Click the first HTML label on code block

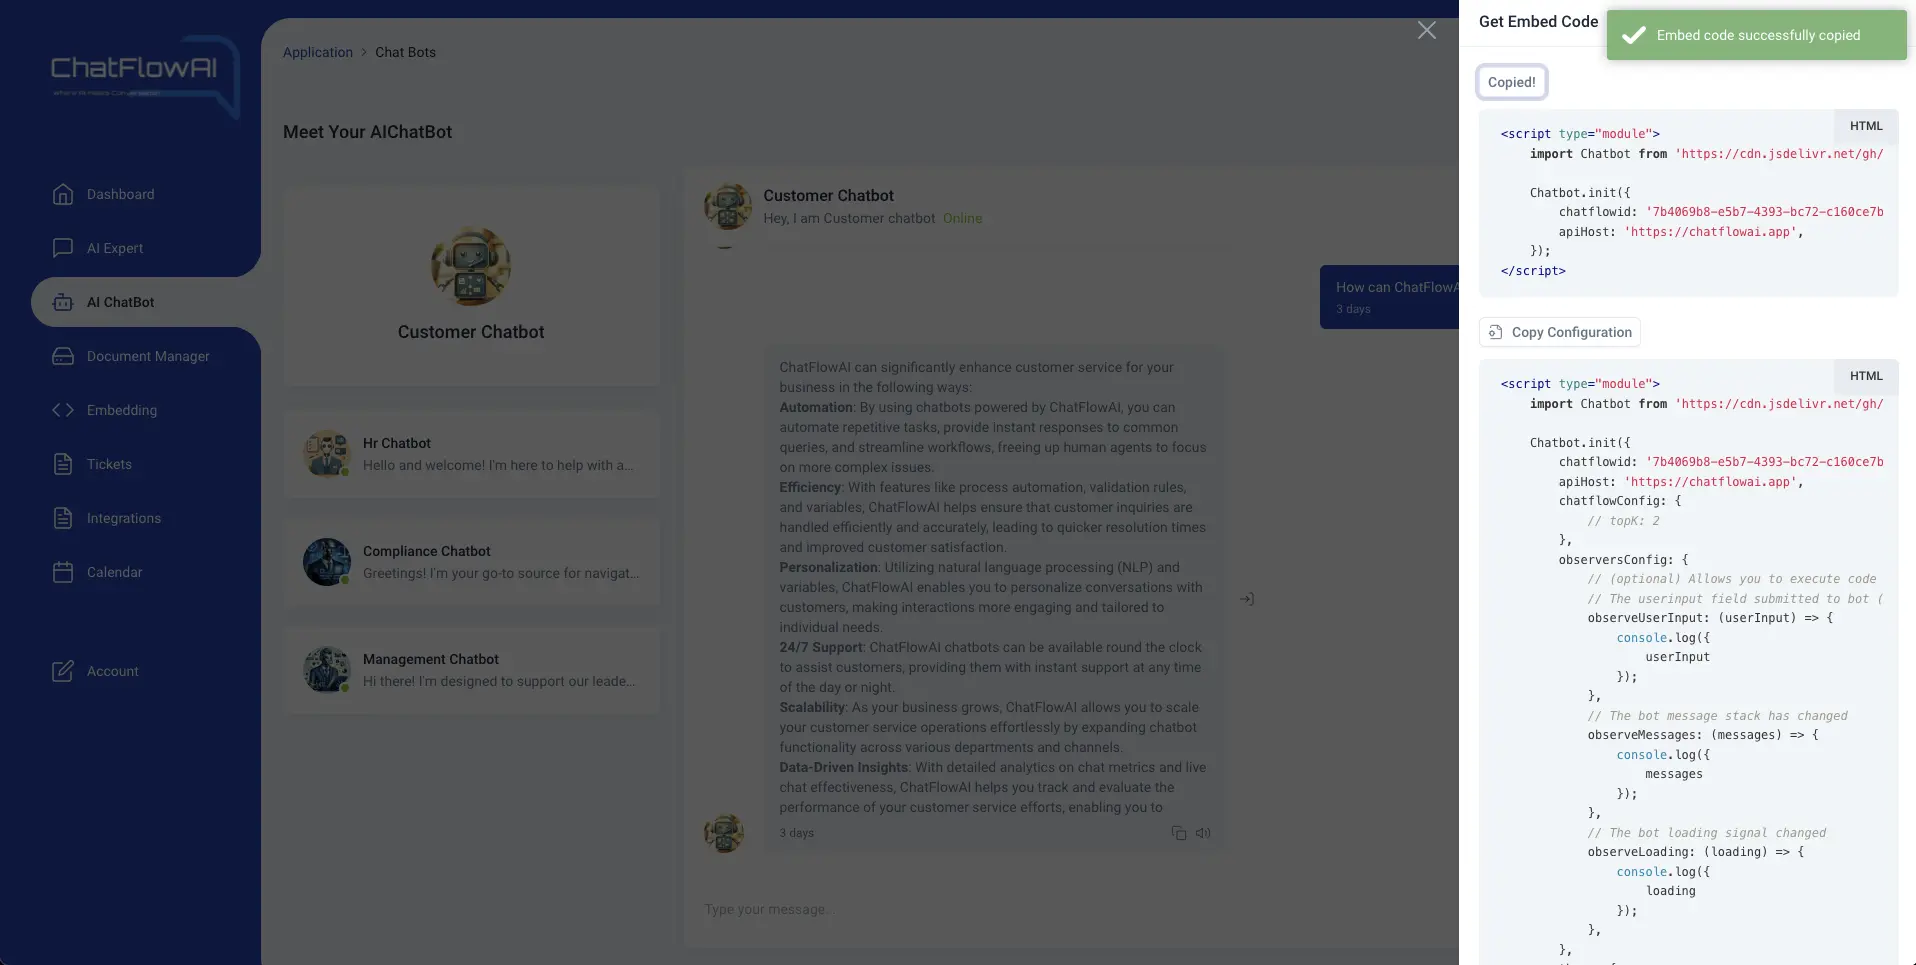click(1866, 126)
